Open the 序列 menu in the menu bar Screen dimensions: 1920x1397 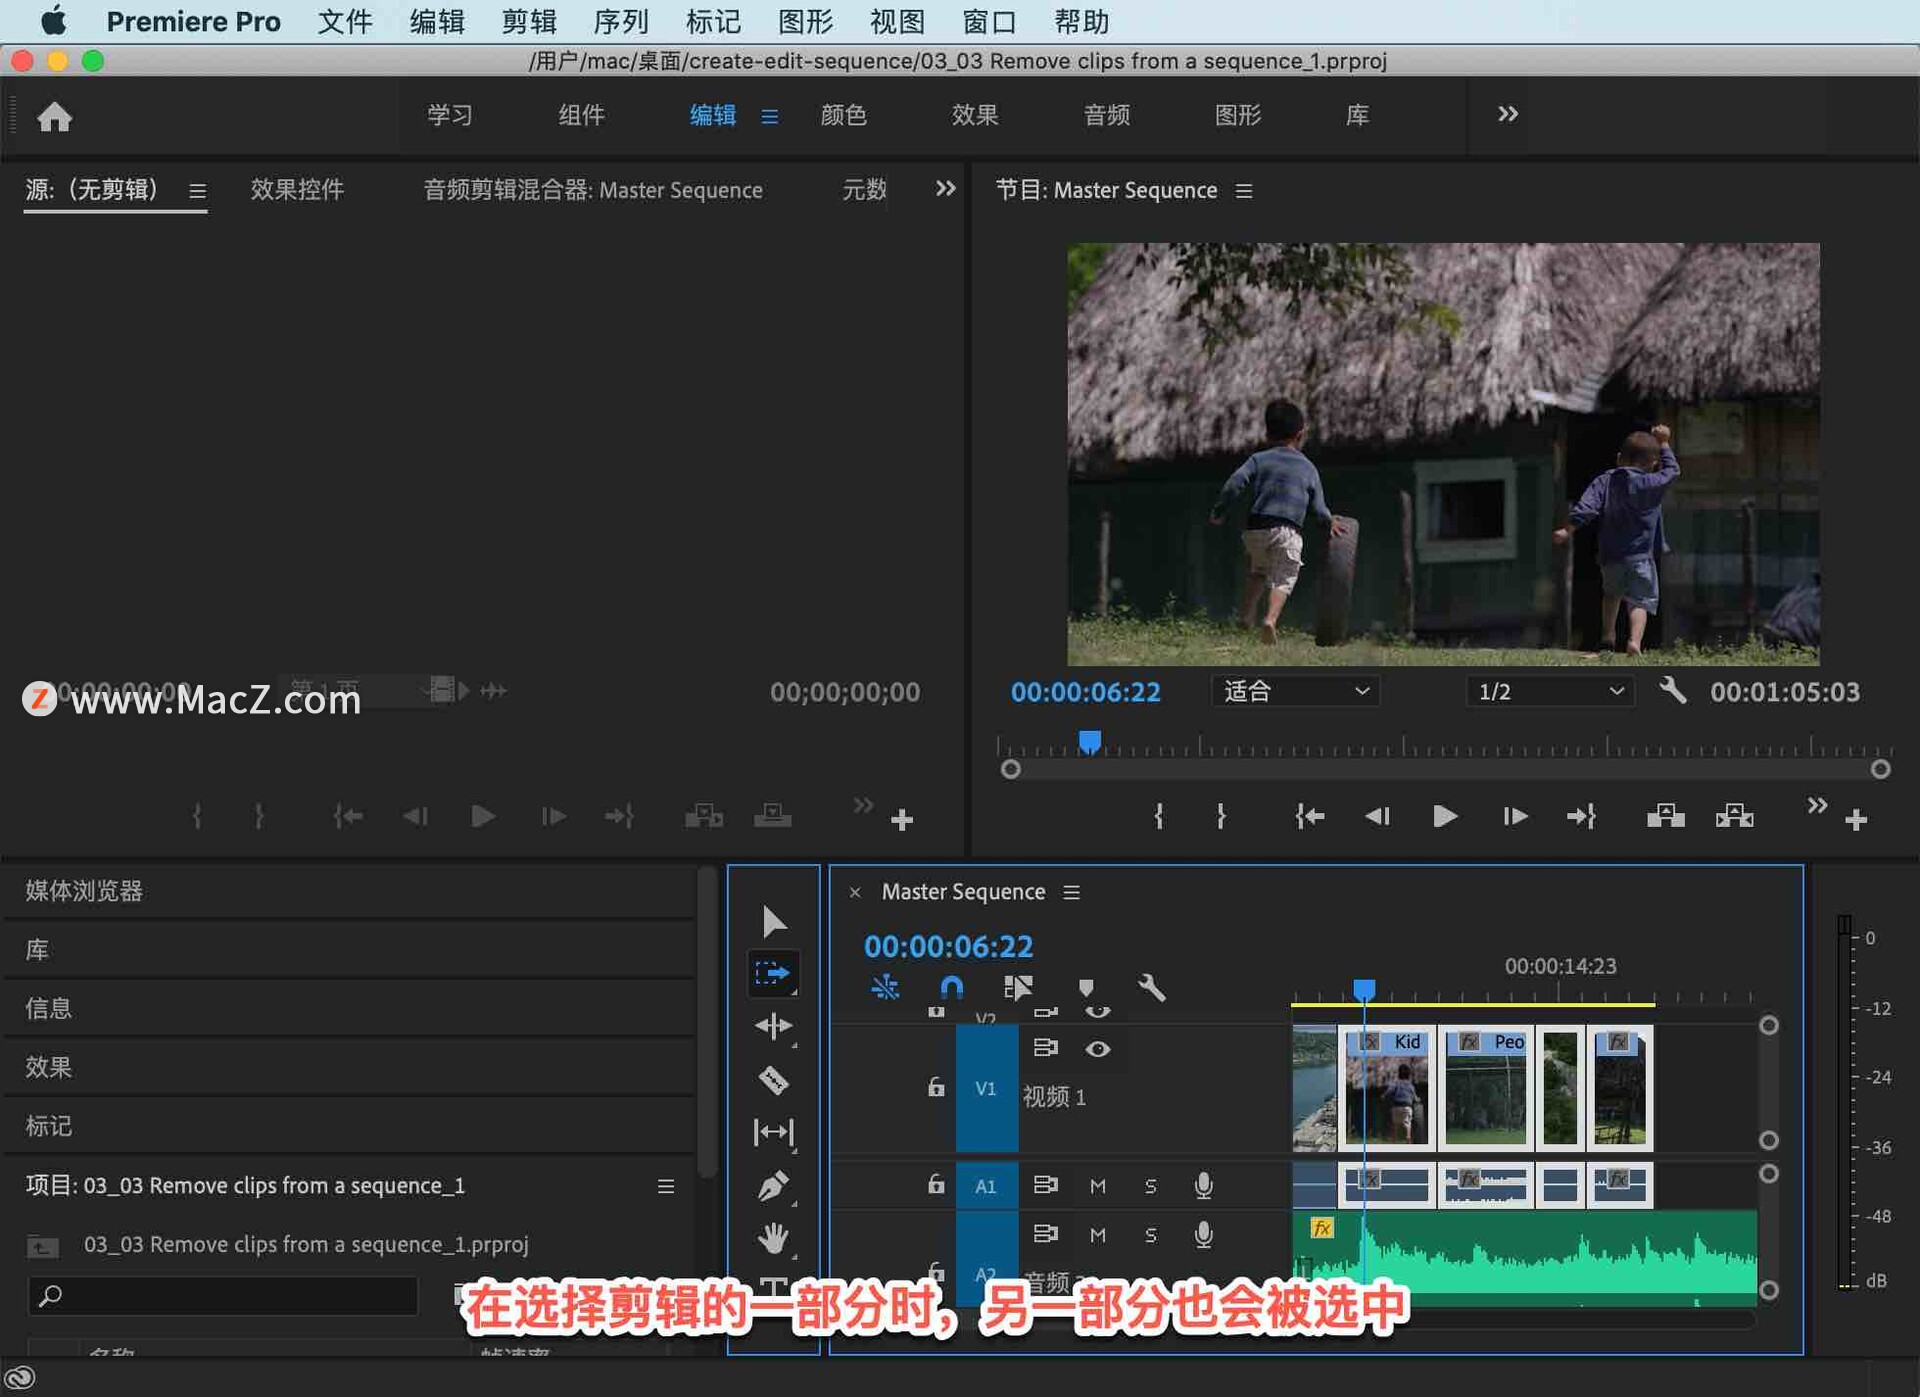620,21
